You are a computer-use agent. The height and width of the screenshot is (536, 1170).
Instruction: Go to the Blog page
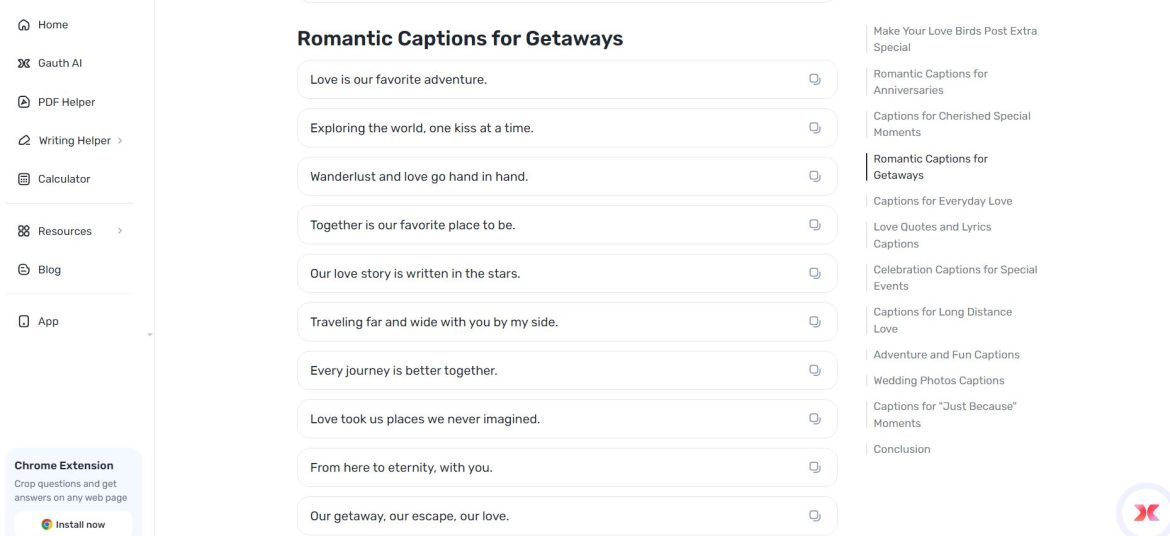[49, 270]
